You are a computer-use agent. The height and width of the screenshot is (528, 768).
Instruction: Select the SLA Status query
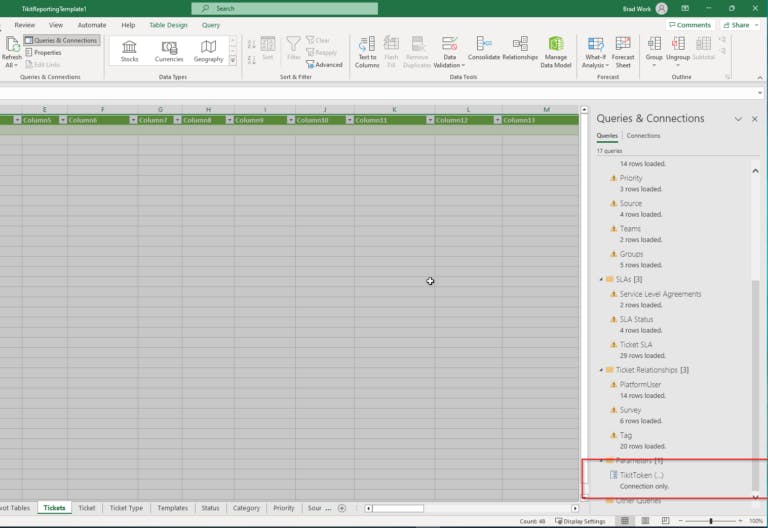(x=636, y=319)
